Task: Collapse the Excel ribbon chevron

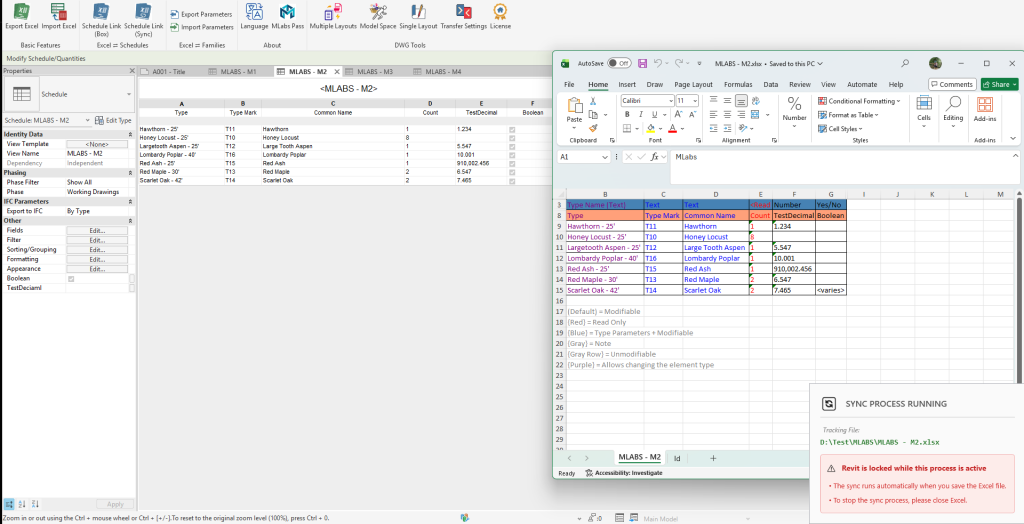Action: tap(1012, 139)
